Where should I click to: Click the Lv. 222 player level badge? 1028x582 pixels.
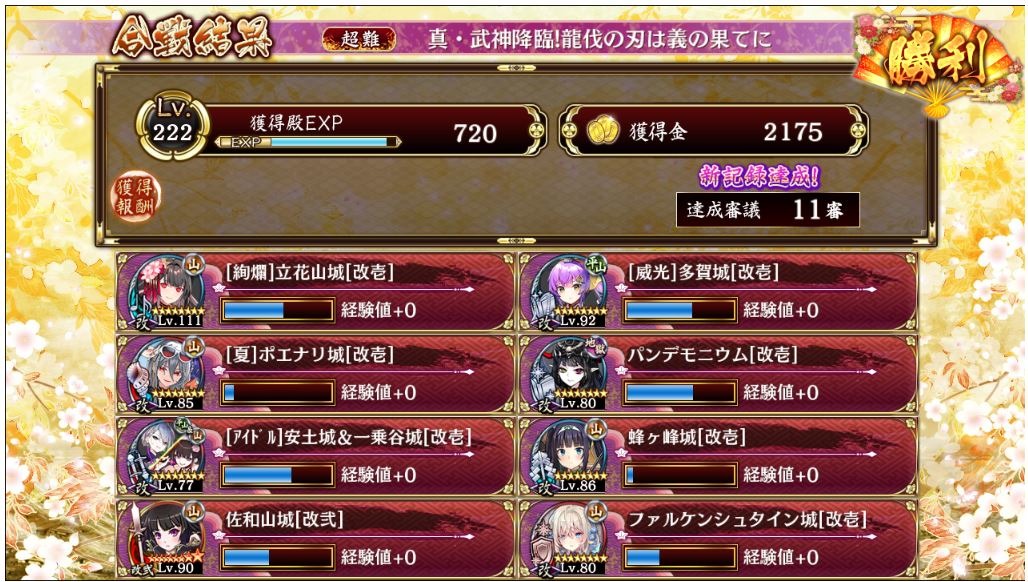(x=172, y=125)
